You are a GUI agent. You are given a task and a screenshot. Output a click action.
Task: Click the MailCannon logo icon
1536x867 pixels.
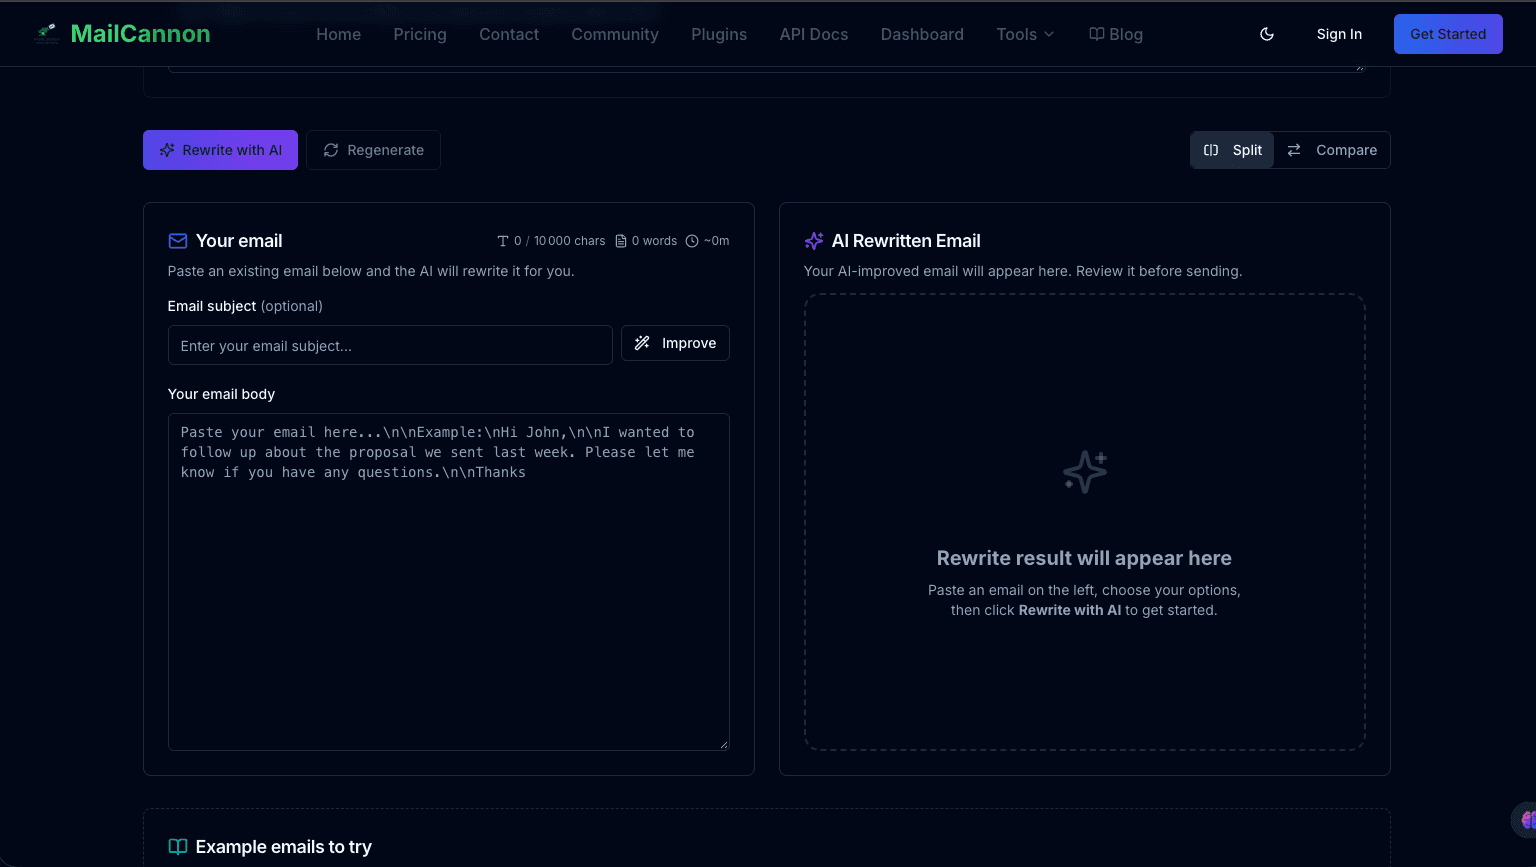[x=47, y=34]
